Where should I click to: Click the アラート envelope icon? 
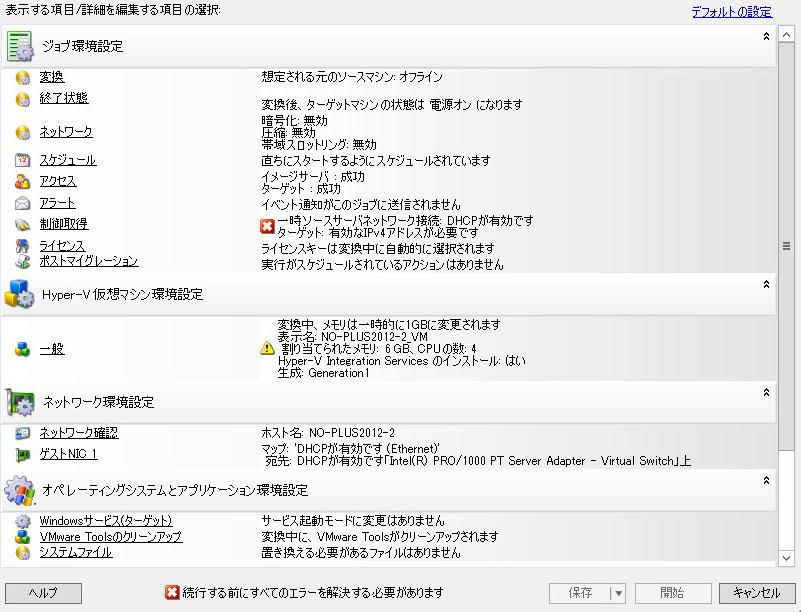[22, 204]
